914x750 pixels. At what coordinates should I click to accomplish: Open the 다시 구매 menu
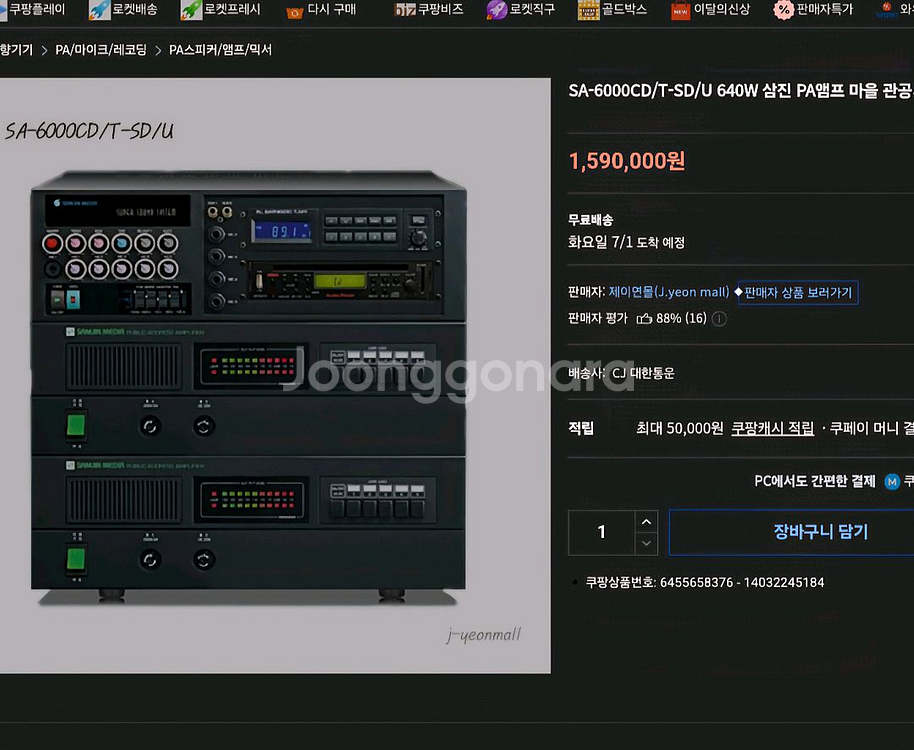coord(331,9)
